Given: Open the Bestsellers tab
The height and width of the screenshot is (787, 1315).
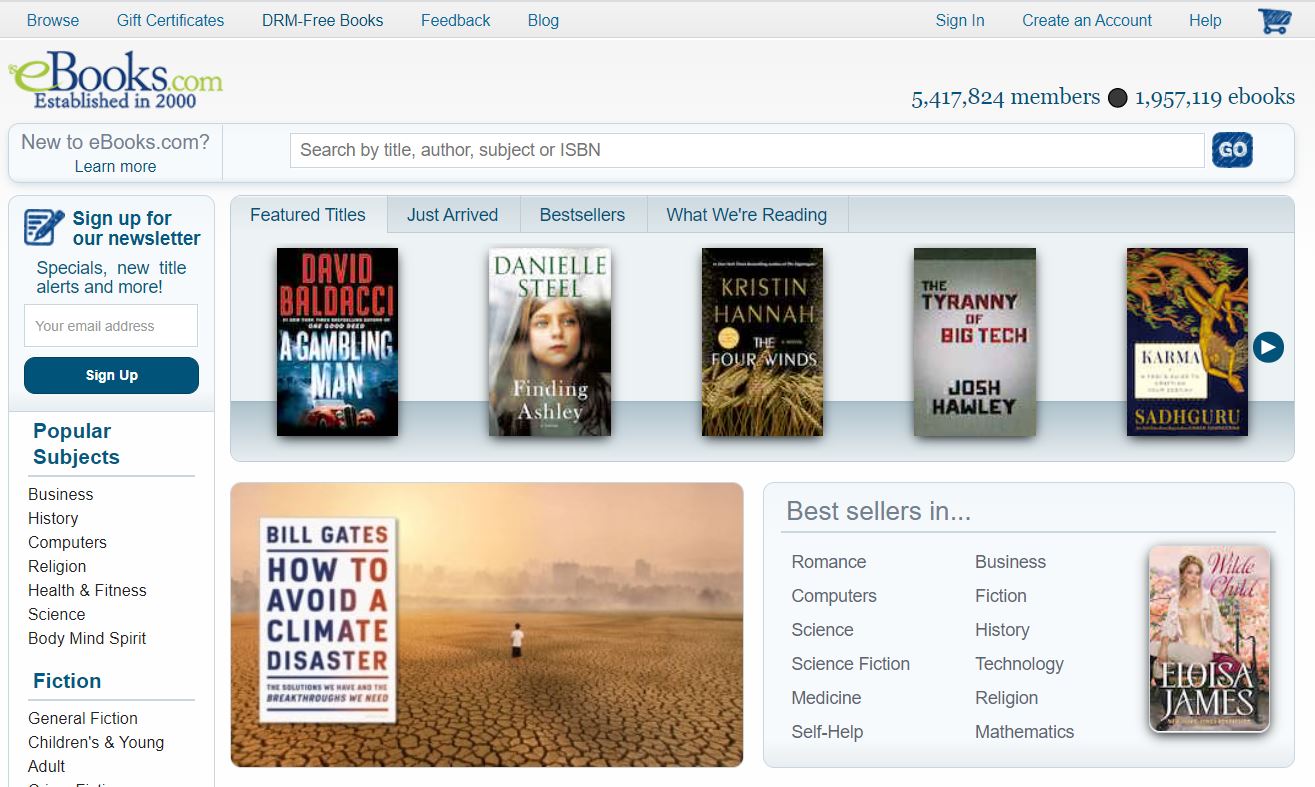Looking at the screenshot, I should (x=583, y=214).
